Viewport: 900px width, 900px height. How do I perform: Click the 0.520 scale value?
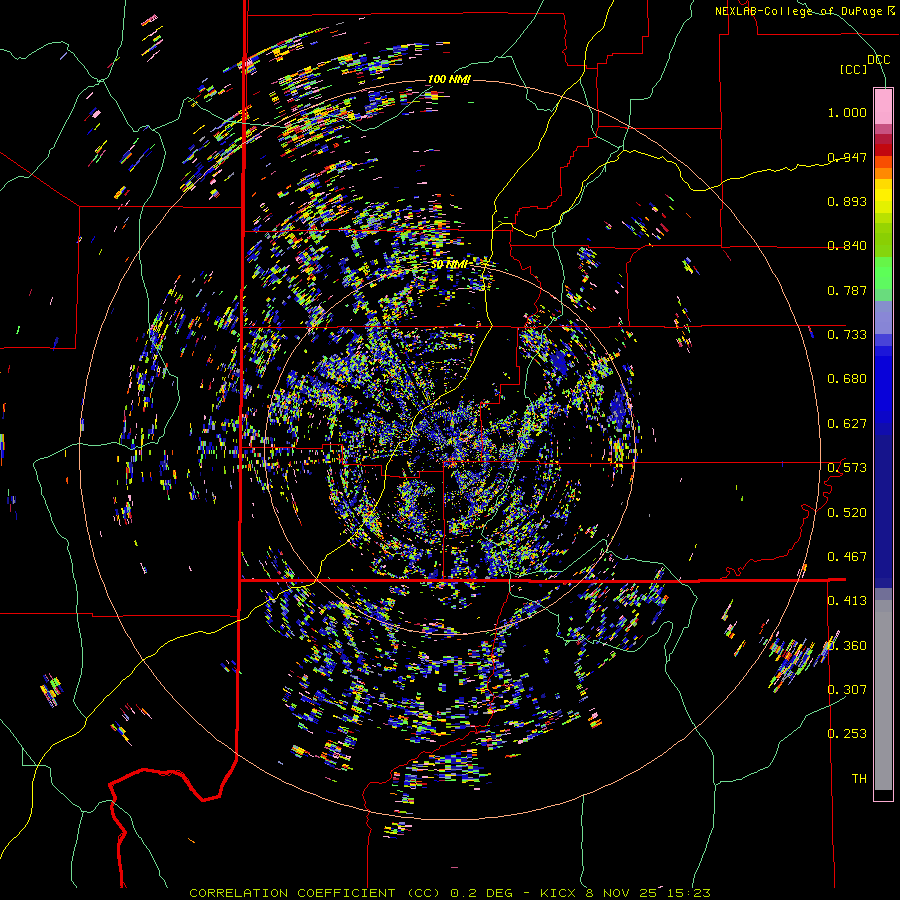(847, 513)
